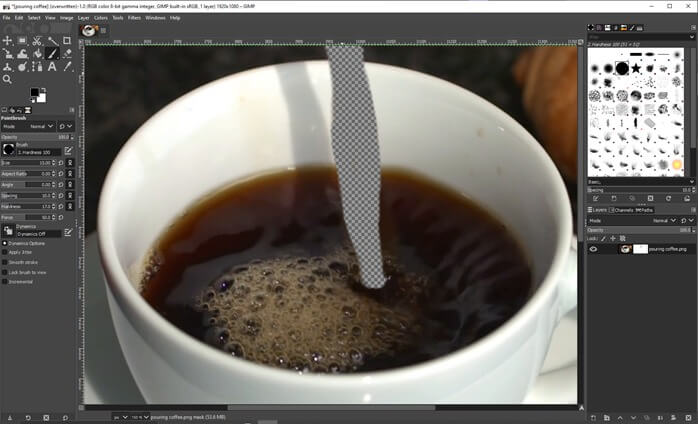This screenshot has height=424, width=698.
Task: Select the Bucket Fill tool
Action: coord(37,54)
